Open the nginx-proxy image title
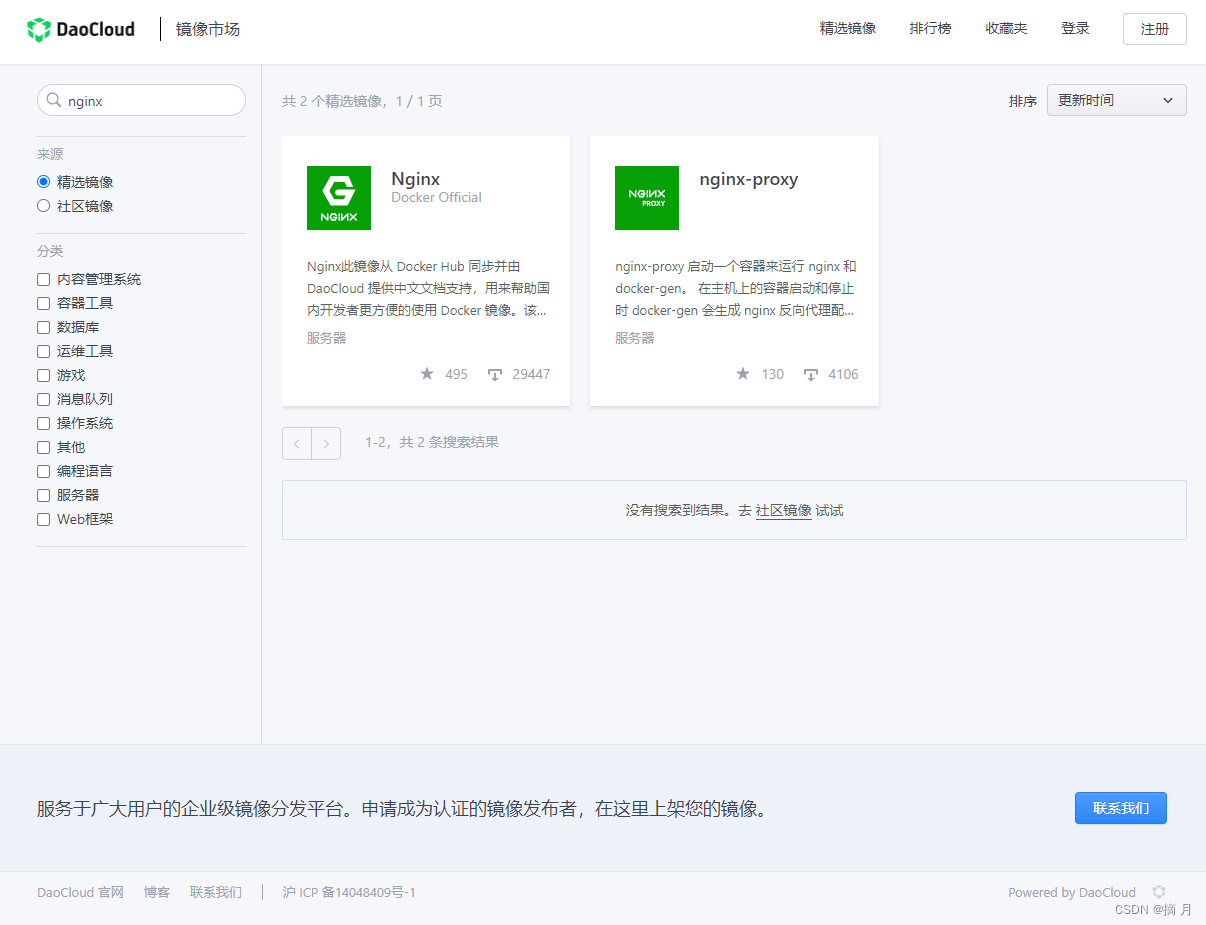This screenshot has width=1206, height=925. click(x=749, y=180)
